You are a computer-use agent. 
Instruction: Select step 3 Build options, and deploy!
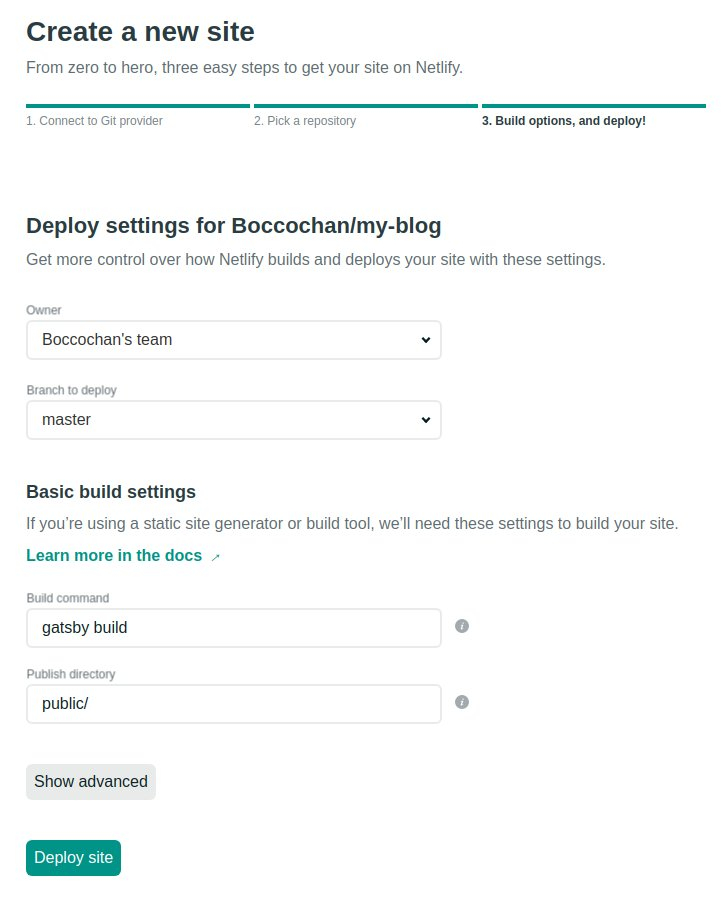[563, 121]
